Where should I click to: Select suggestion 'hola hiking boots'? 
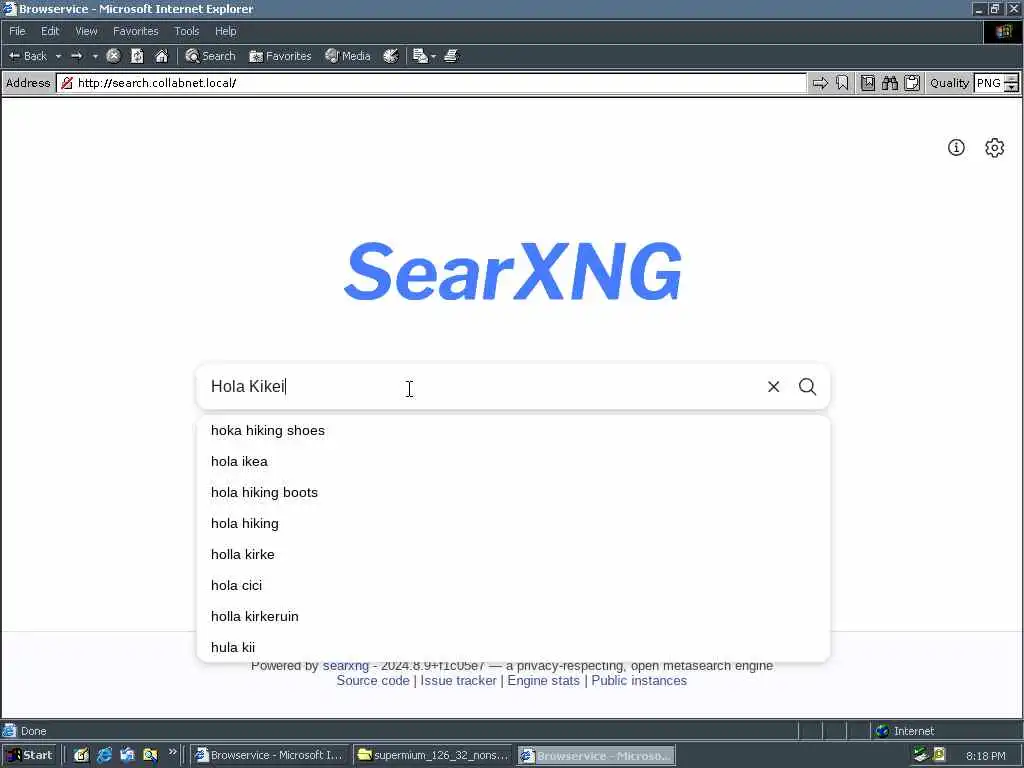513,492
